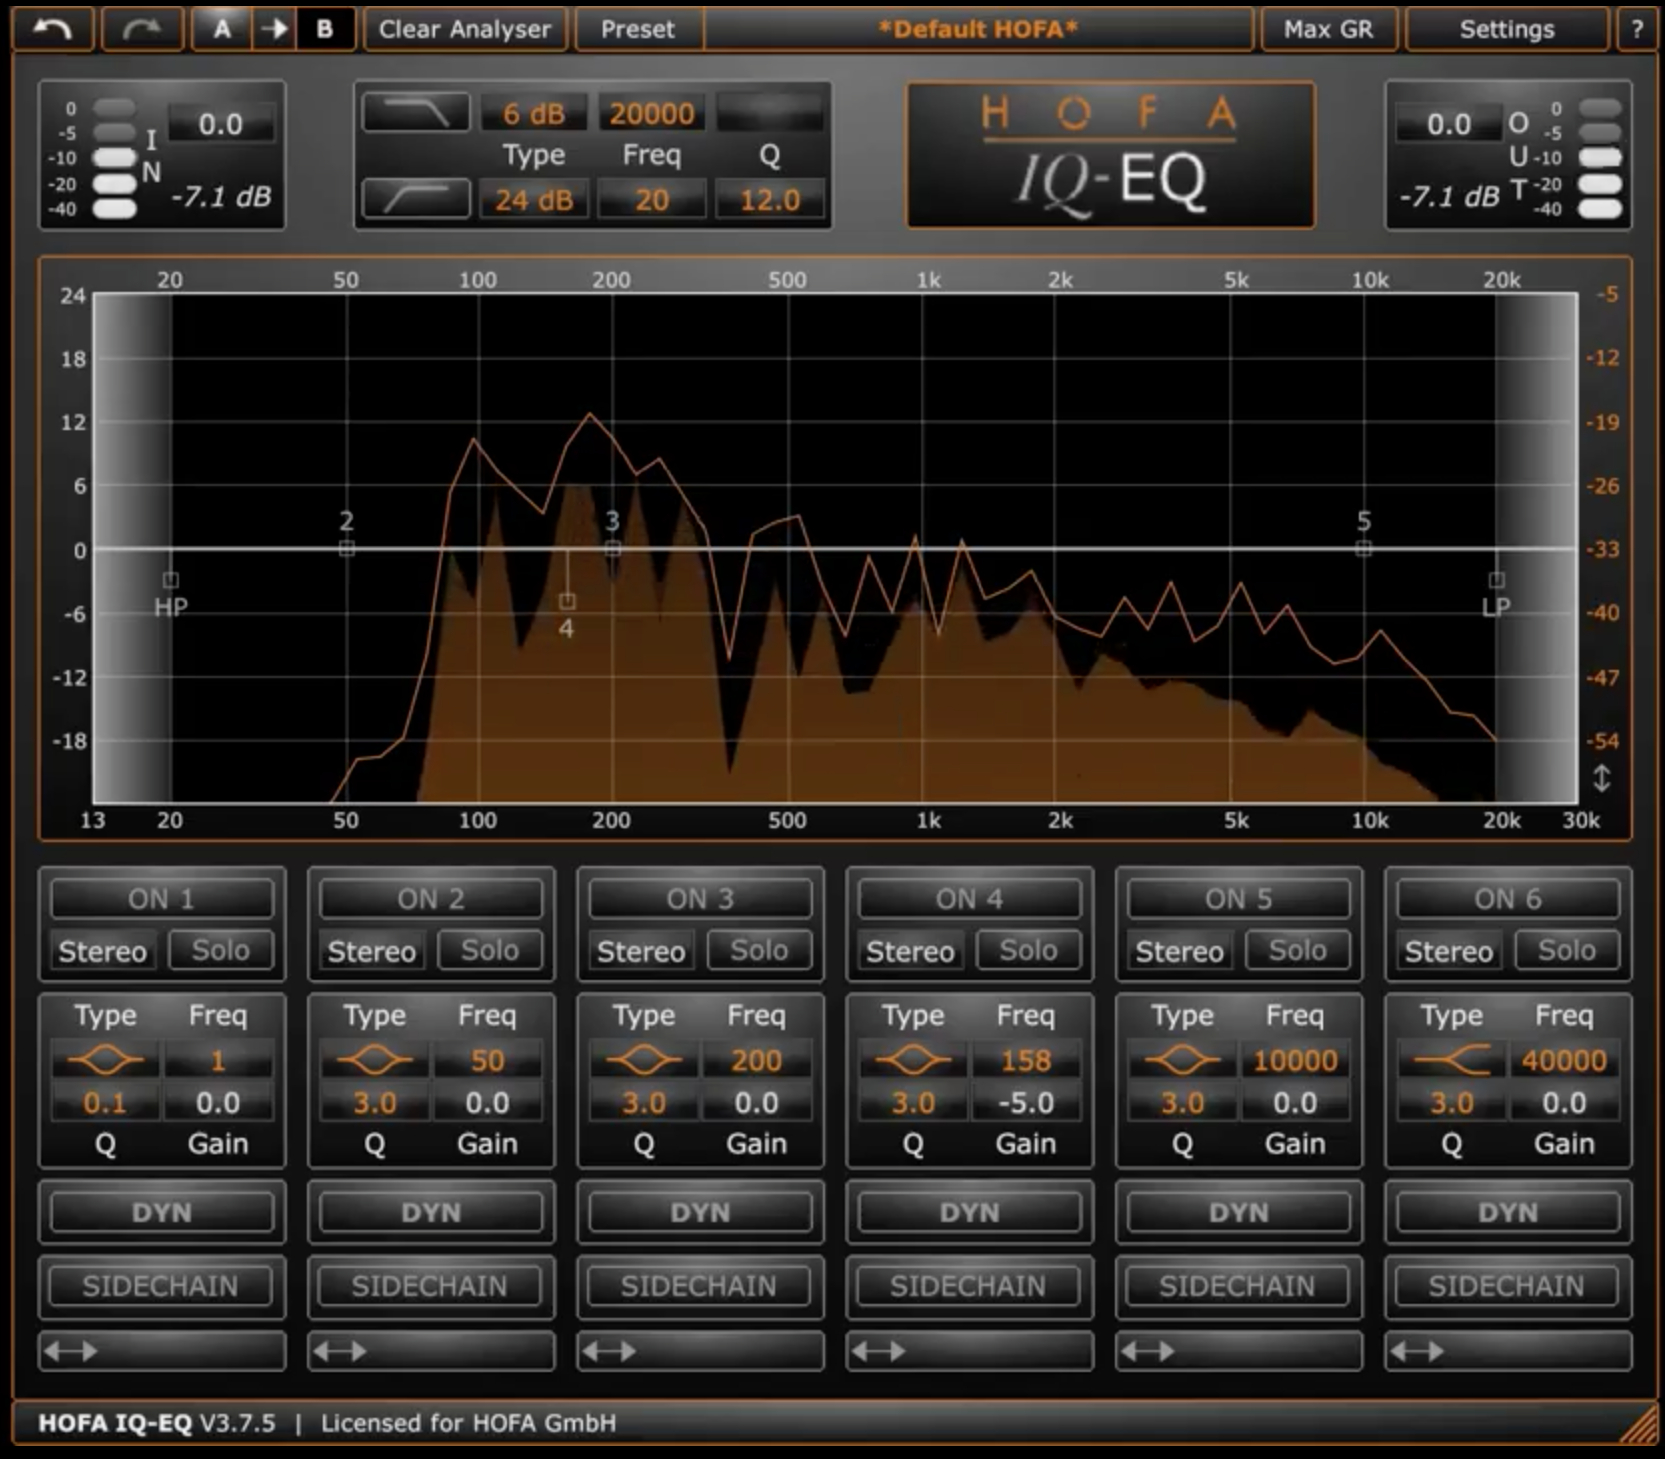This screenshot has width=1665, height=1459.
Task: Select the high-pass filter shape icon
Action: click(x=416, y=199)
